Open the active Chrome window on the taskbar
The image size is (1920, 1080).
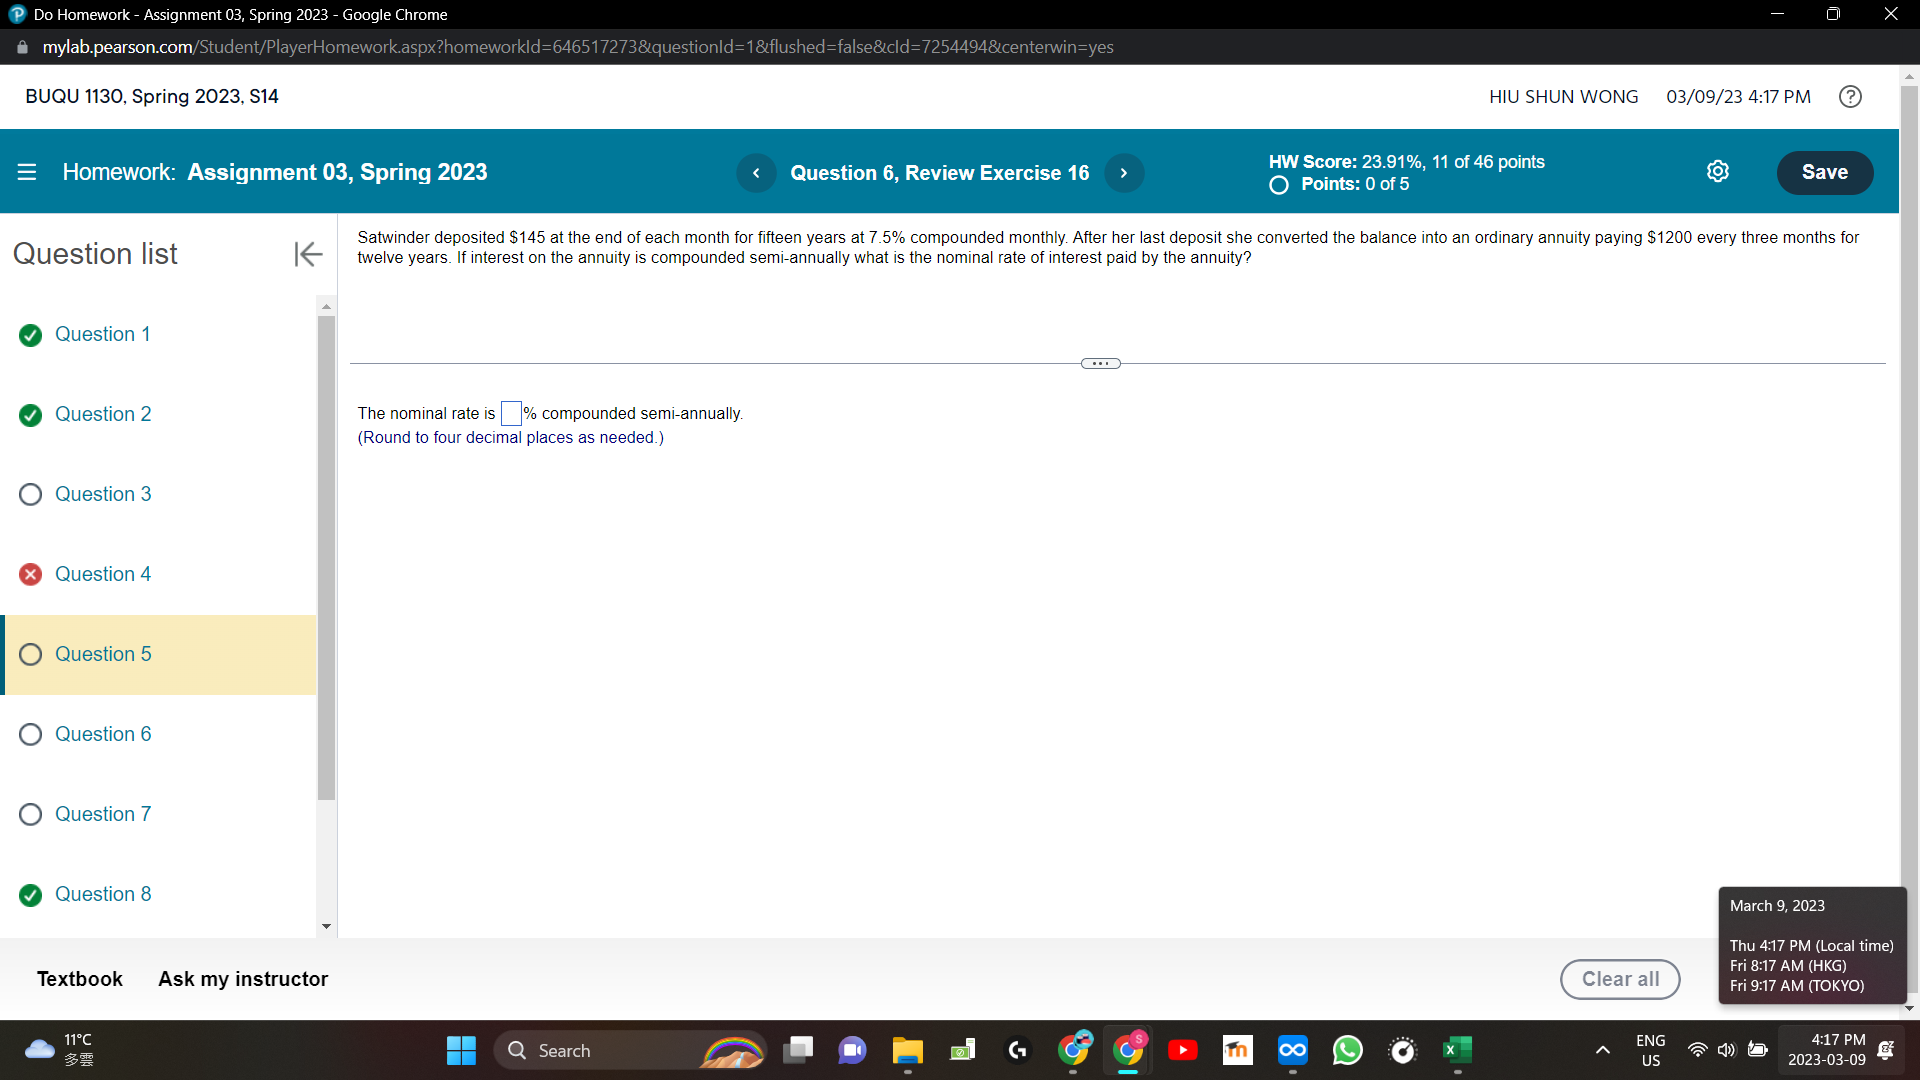[1128, 1050]
